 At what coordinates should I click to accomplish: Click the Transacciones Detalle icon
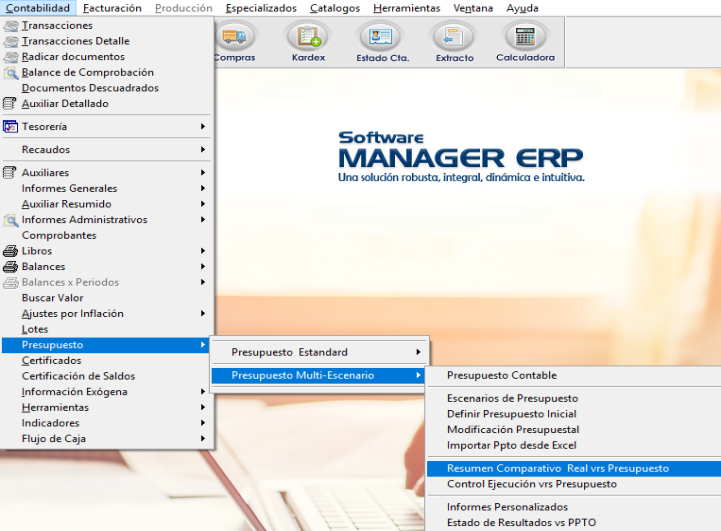[x=11, y=41]
